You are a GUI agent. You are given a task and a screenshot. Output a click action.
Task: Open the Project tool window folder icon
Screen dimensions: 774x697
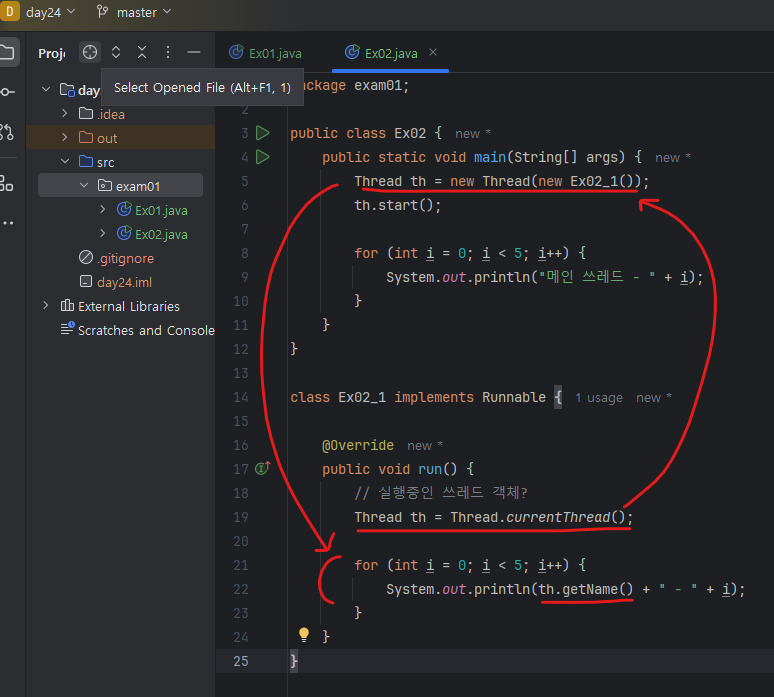(x=7, y=52)
